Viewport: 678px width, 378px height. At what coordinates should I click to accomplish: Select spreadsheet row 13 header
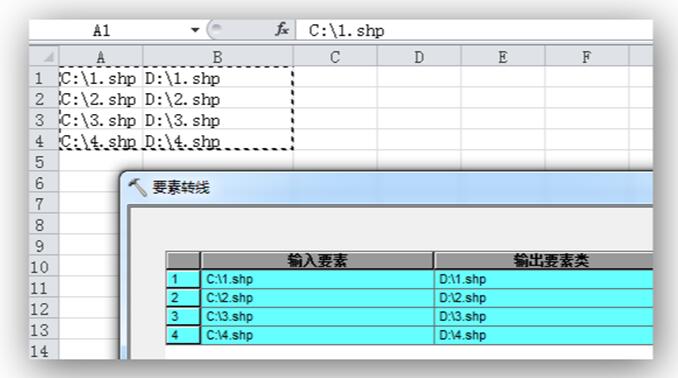coord(44,330)
